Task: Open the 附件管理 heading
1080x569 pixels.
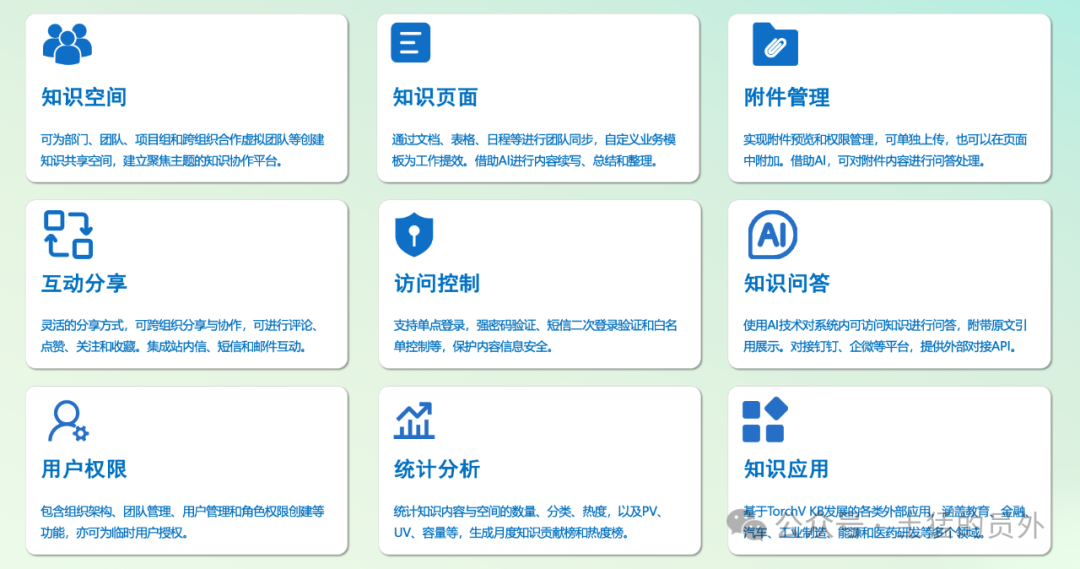Action: click(787, 97)
